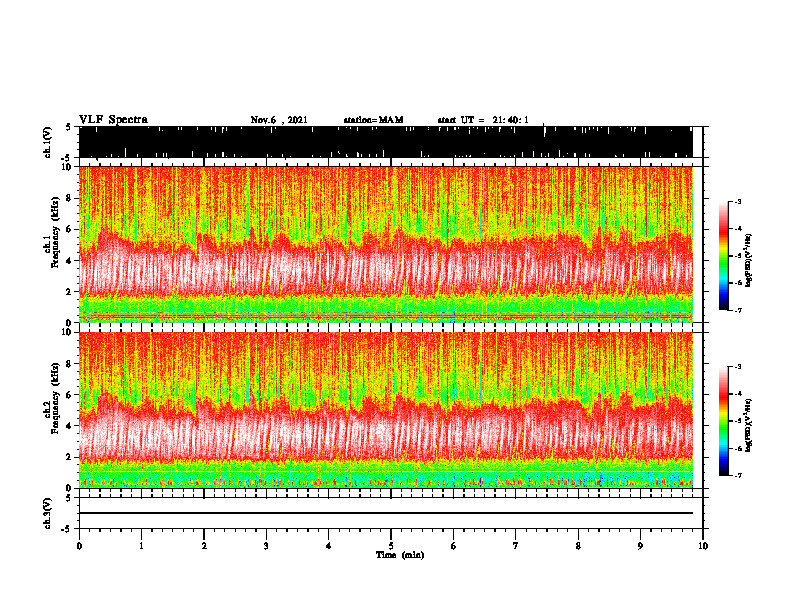Select the ch.2 "Frequency (kHz)" axis label
792x612 pixels.
(55, 398)
